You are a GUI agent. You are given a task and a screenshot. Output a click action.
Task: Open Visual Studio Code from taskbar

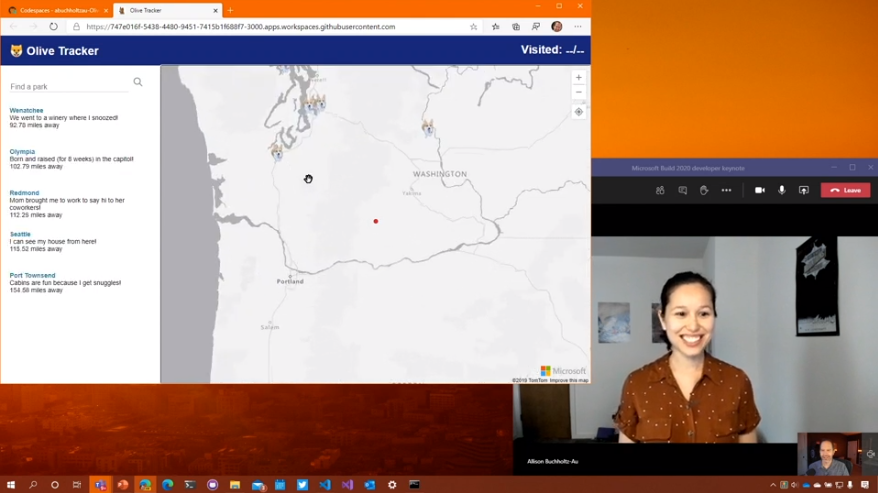[325, 485]
